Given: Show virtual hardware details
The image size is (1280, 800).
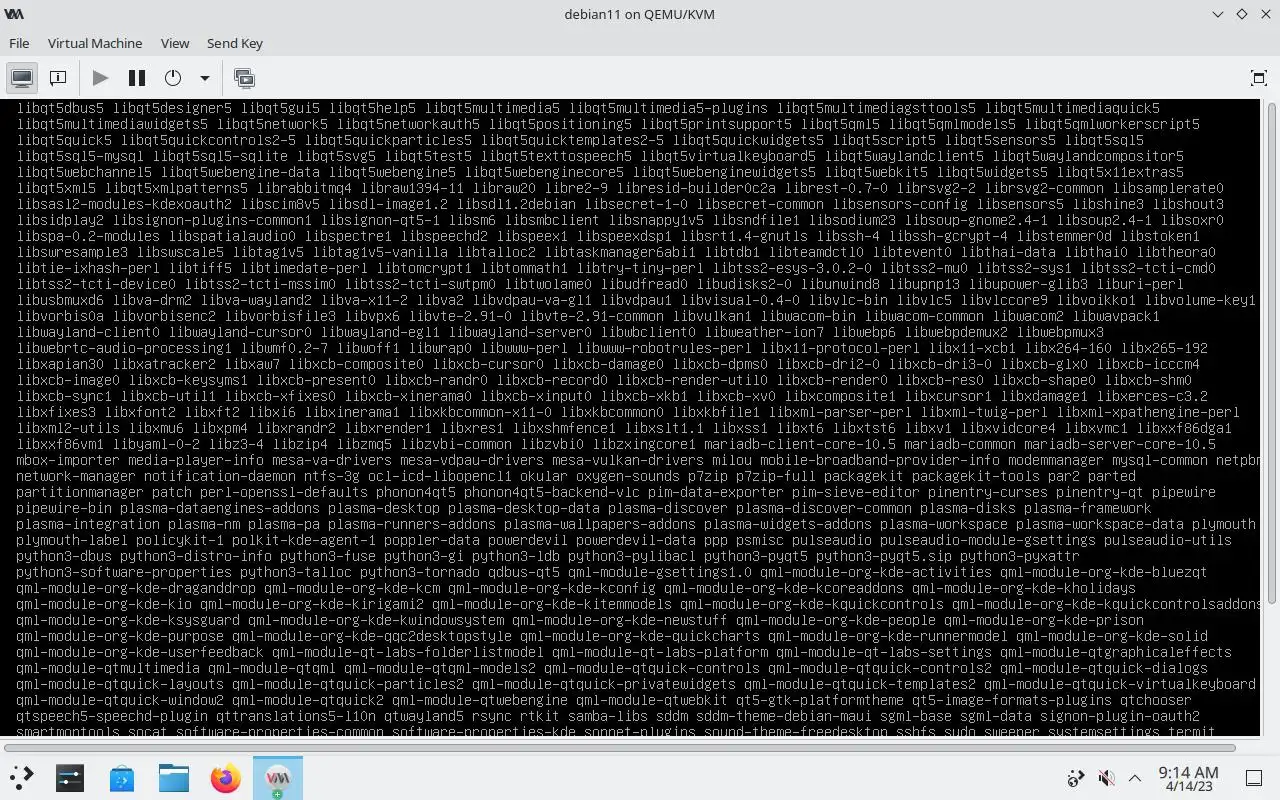Looking at the screenshot, I should (x=58, y=78).
